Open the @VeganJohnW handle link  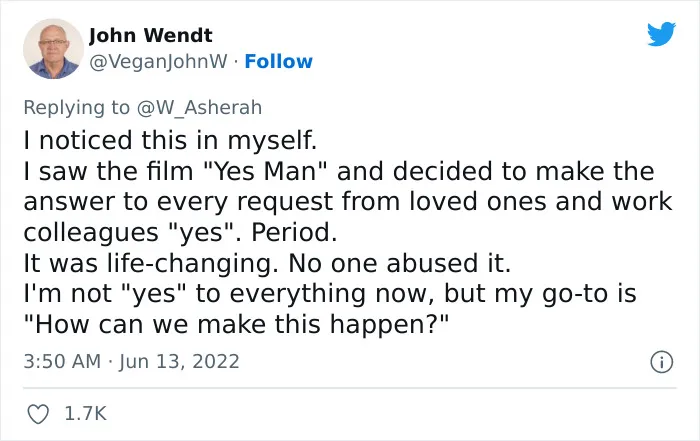[x=158, y=62]
